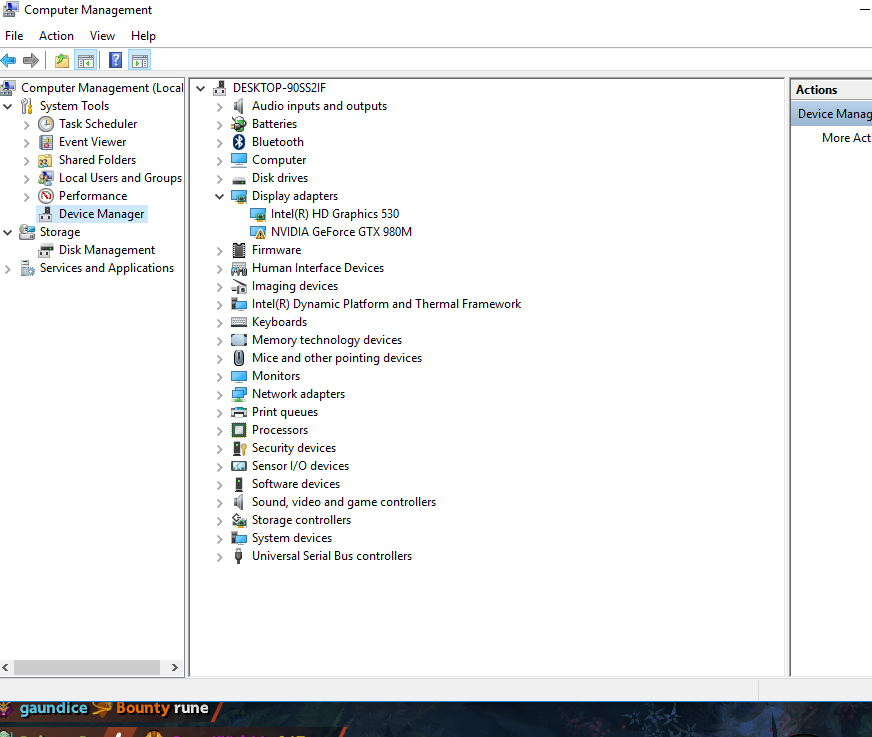Viewport: 872px width, 737px height.
Task: Select Disk Management in console tree
Action: 107,250
